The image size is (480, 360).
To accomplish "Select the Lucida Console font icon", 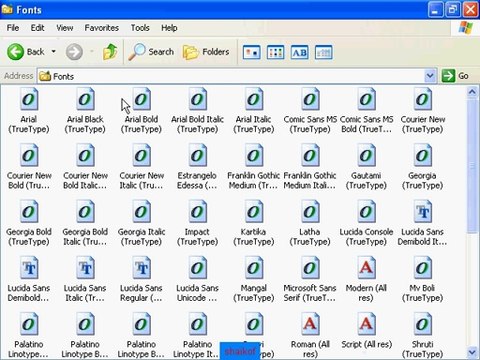I will [x=367, y=212].
